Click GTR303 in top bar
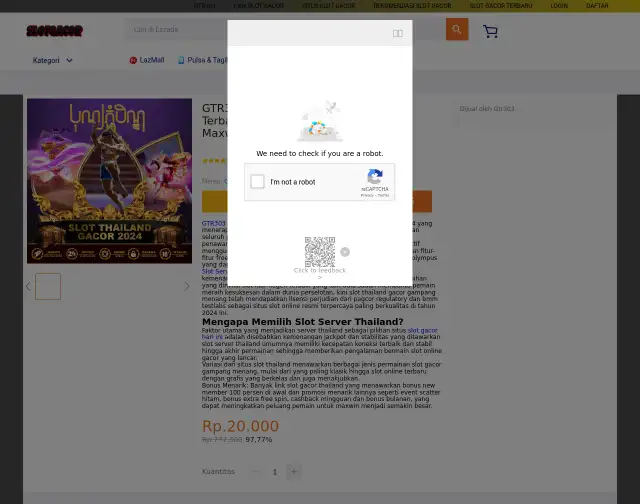Image resolution: width=640 pixels, height=504 pixels. pos(204,6)
